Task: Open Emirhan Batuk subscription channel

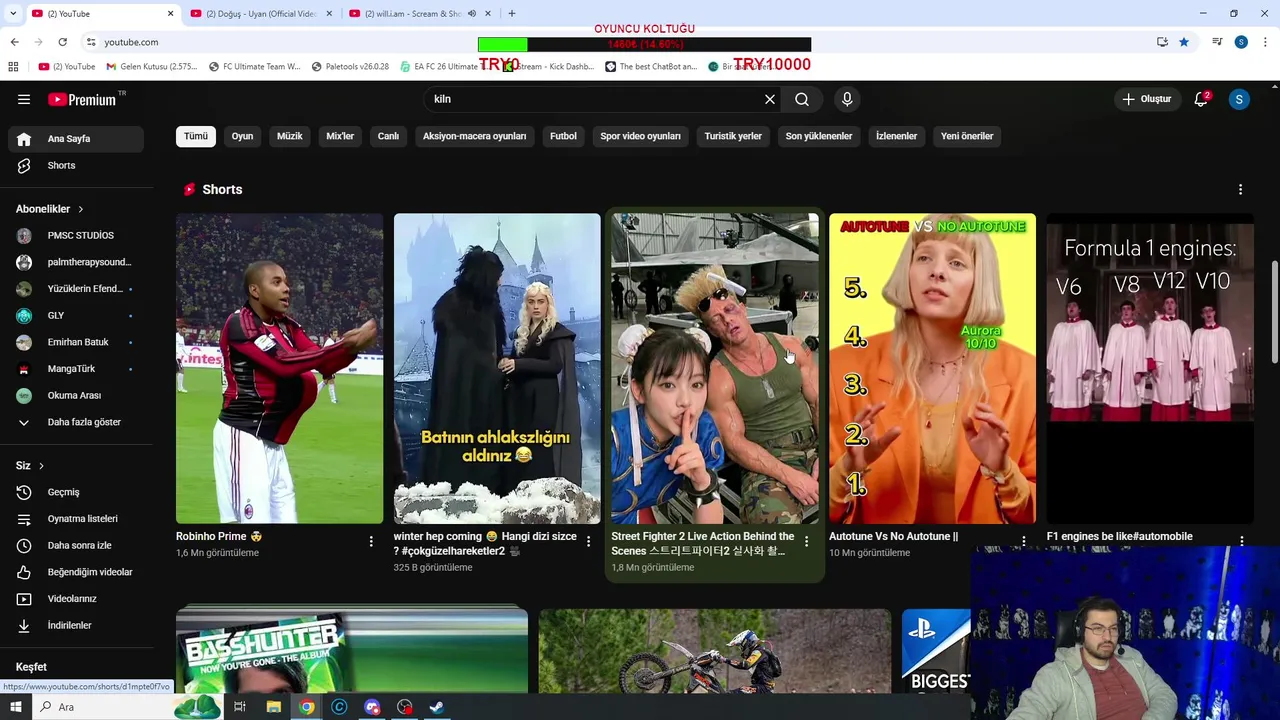Action: (x=76, y=342)
